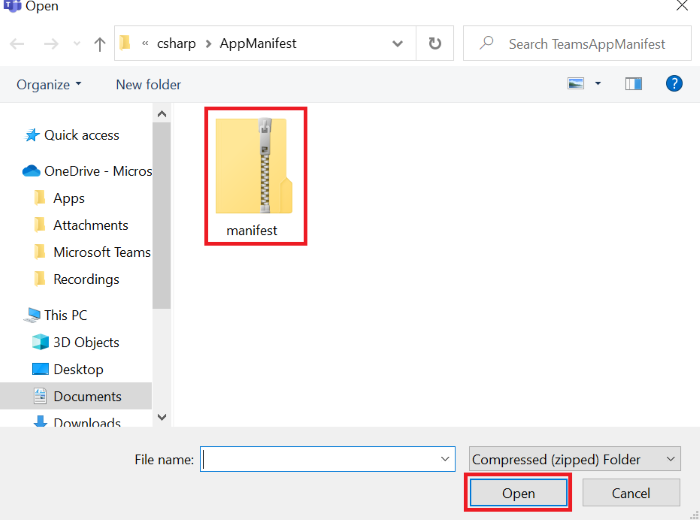Expand the address bar history dropdown
The height and width of the screenshot is (520, 700).
(x=397, y=43)
